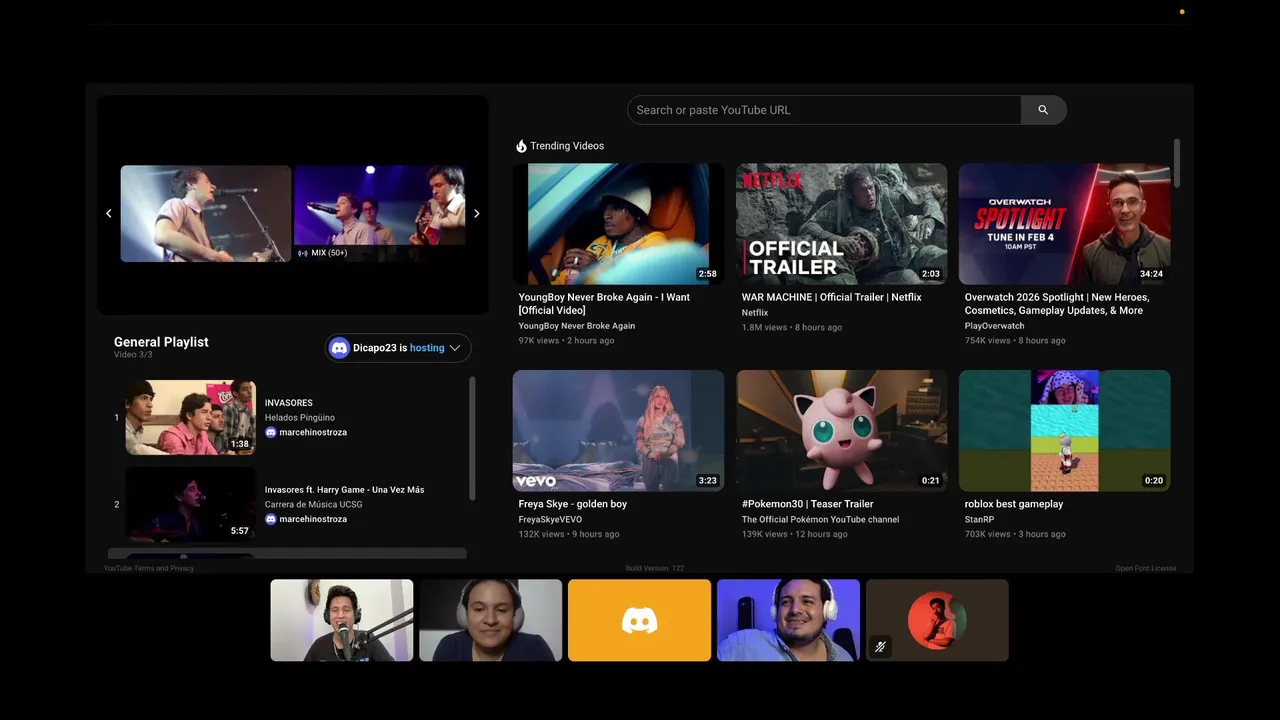Viewport: 1280px width, 720px height.
Task: Go to previous video with left arrow
Action: pos(109,213)
